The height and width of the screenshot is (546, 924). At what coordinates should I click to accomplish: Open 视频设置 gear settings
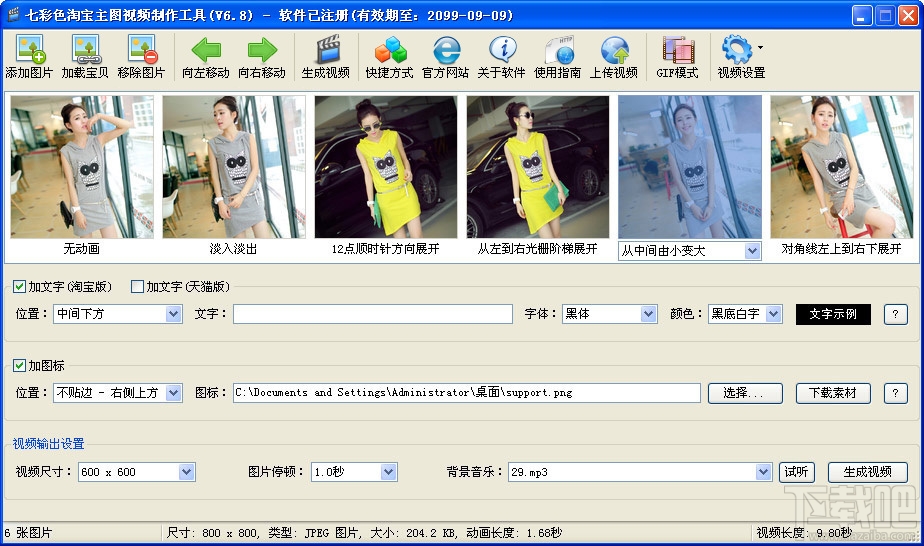pos(741,57)
